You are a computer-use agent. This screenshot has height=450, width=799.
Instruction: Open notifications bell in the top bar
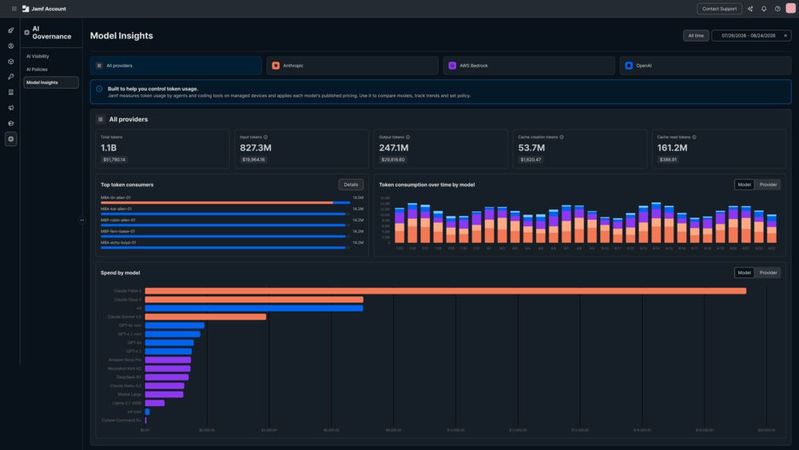coord(764,9)
